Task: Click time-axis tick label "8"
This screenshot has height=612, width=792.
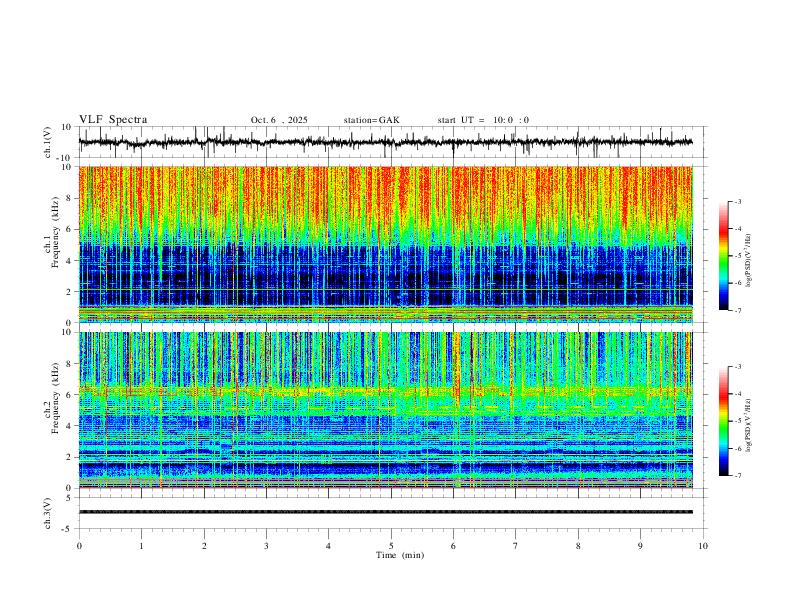Action: coord(578,546)
